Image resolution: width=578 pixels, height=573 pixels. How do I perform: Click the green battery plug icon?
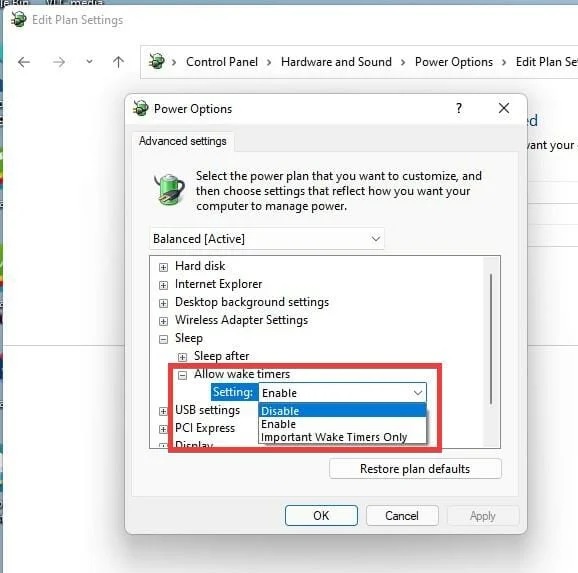pos(170,190)
